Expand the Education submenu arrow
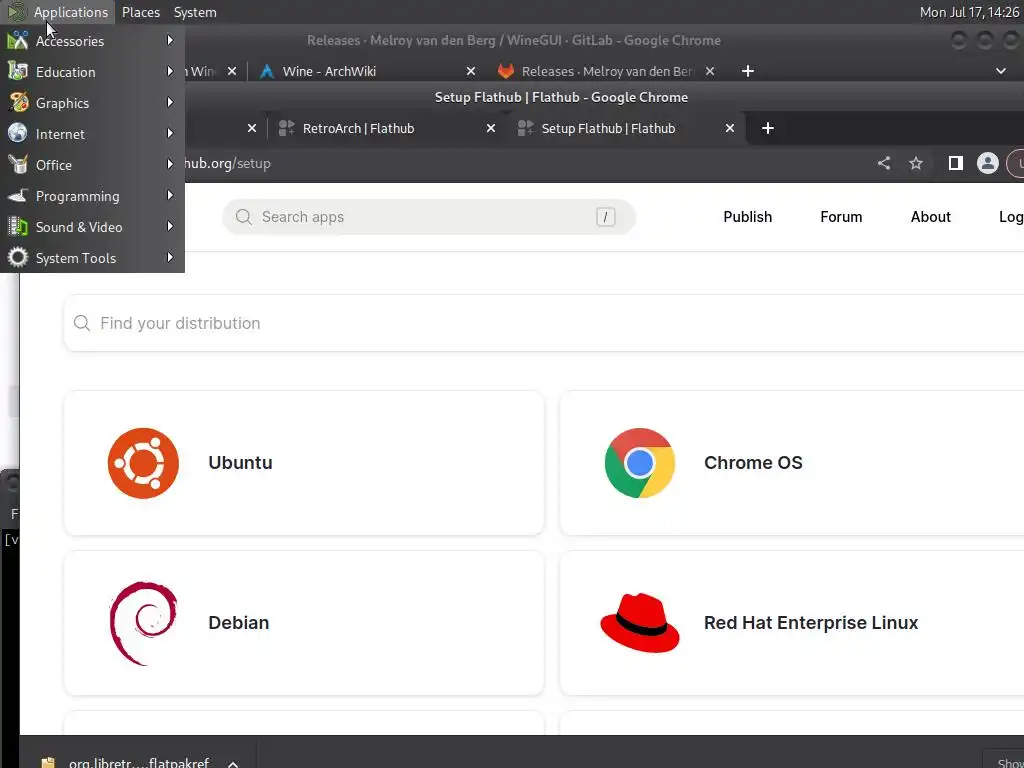 tap(170, 71)
